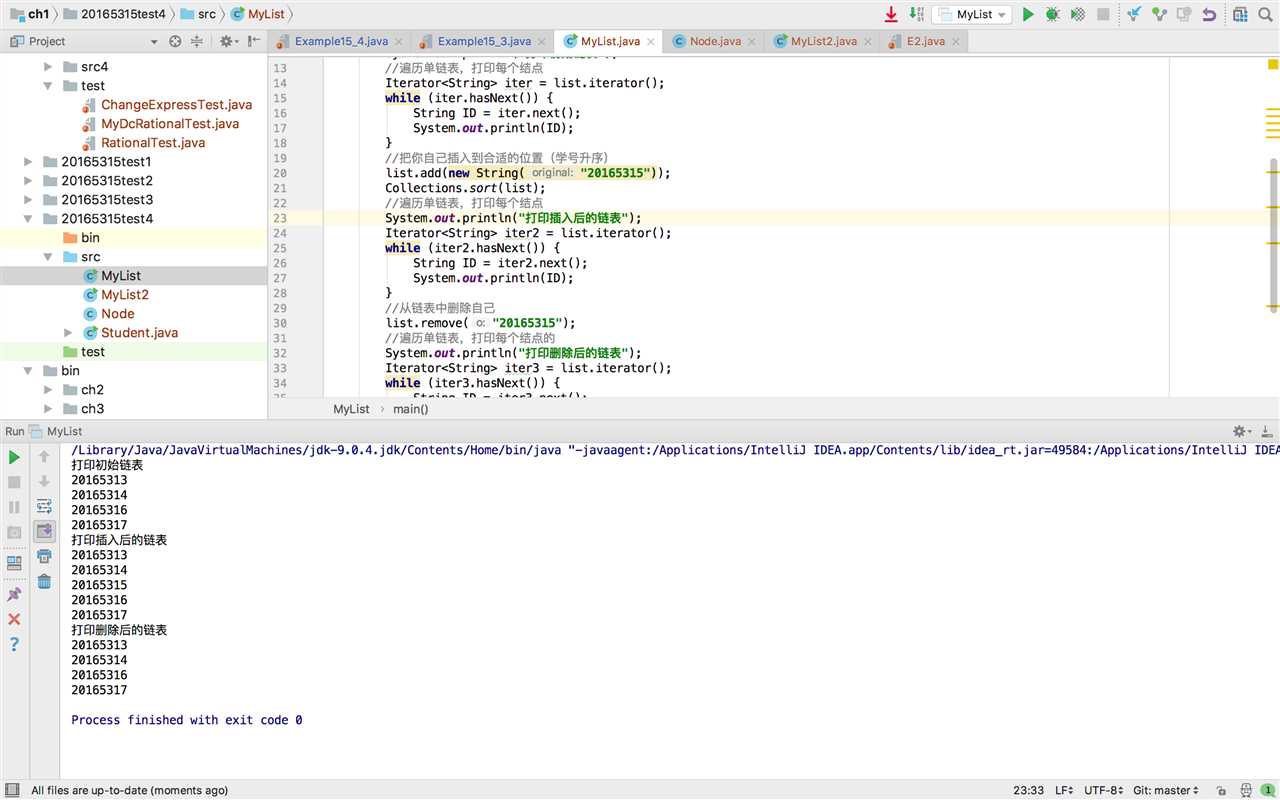
Task: Switch to the Example15_3.java tab
Action: point(484,41)
